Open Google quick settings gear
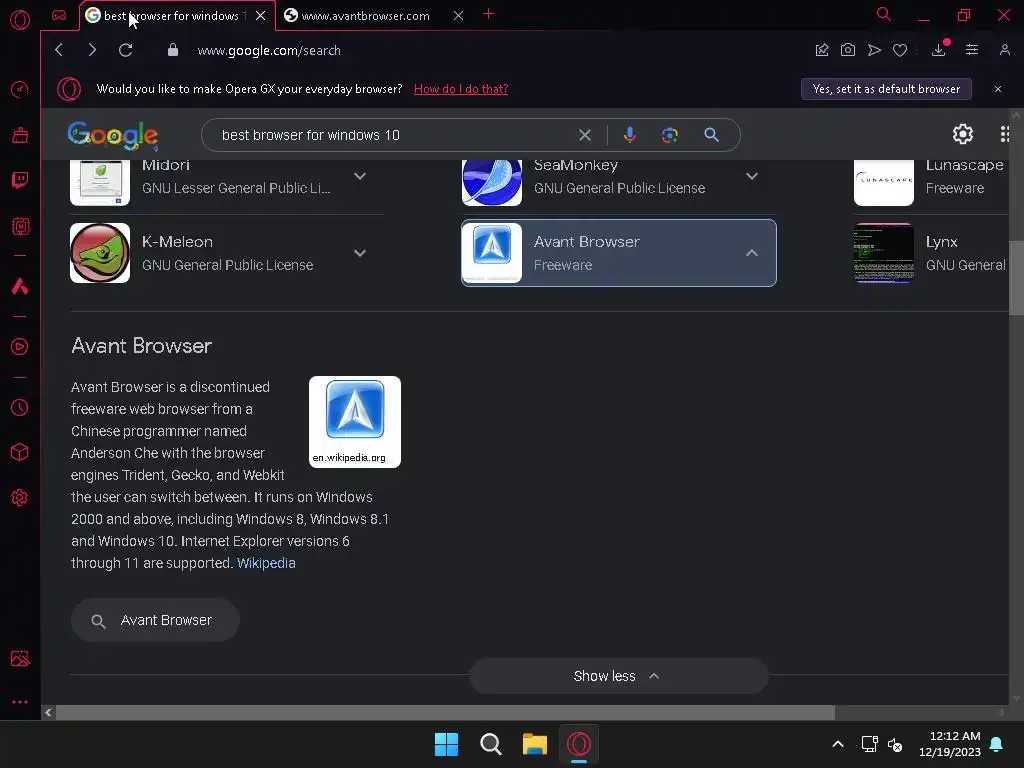The width and height of the screenshot is (1024, 768). tap(963, 135)
